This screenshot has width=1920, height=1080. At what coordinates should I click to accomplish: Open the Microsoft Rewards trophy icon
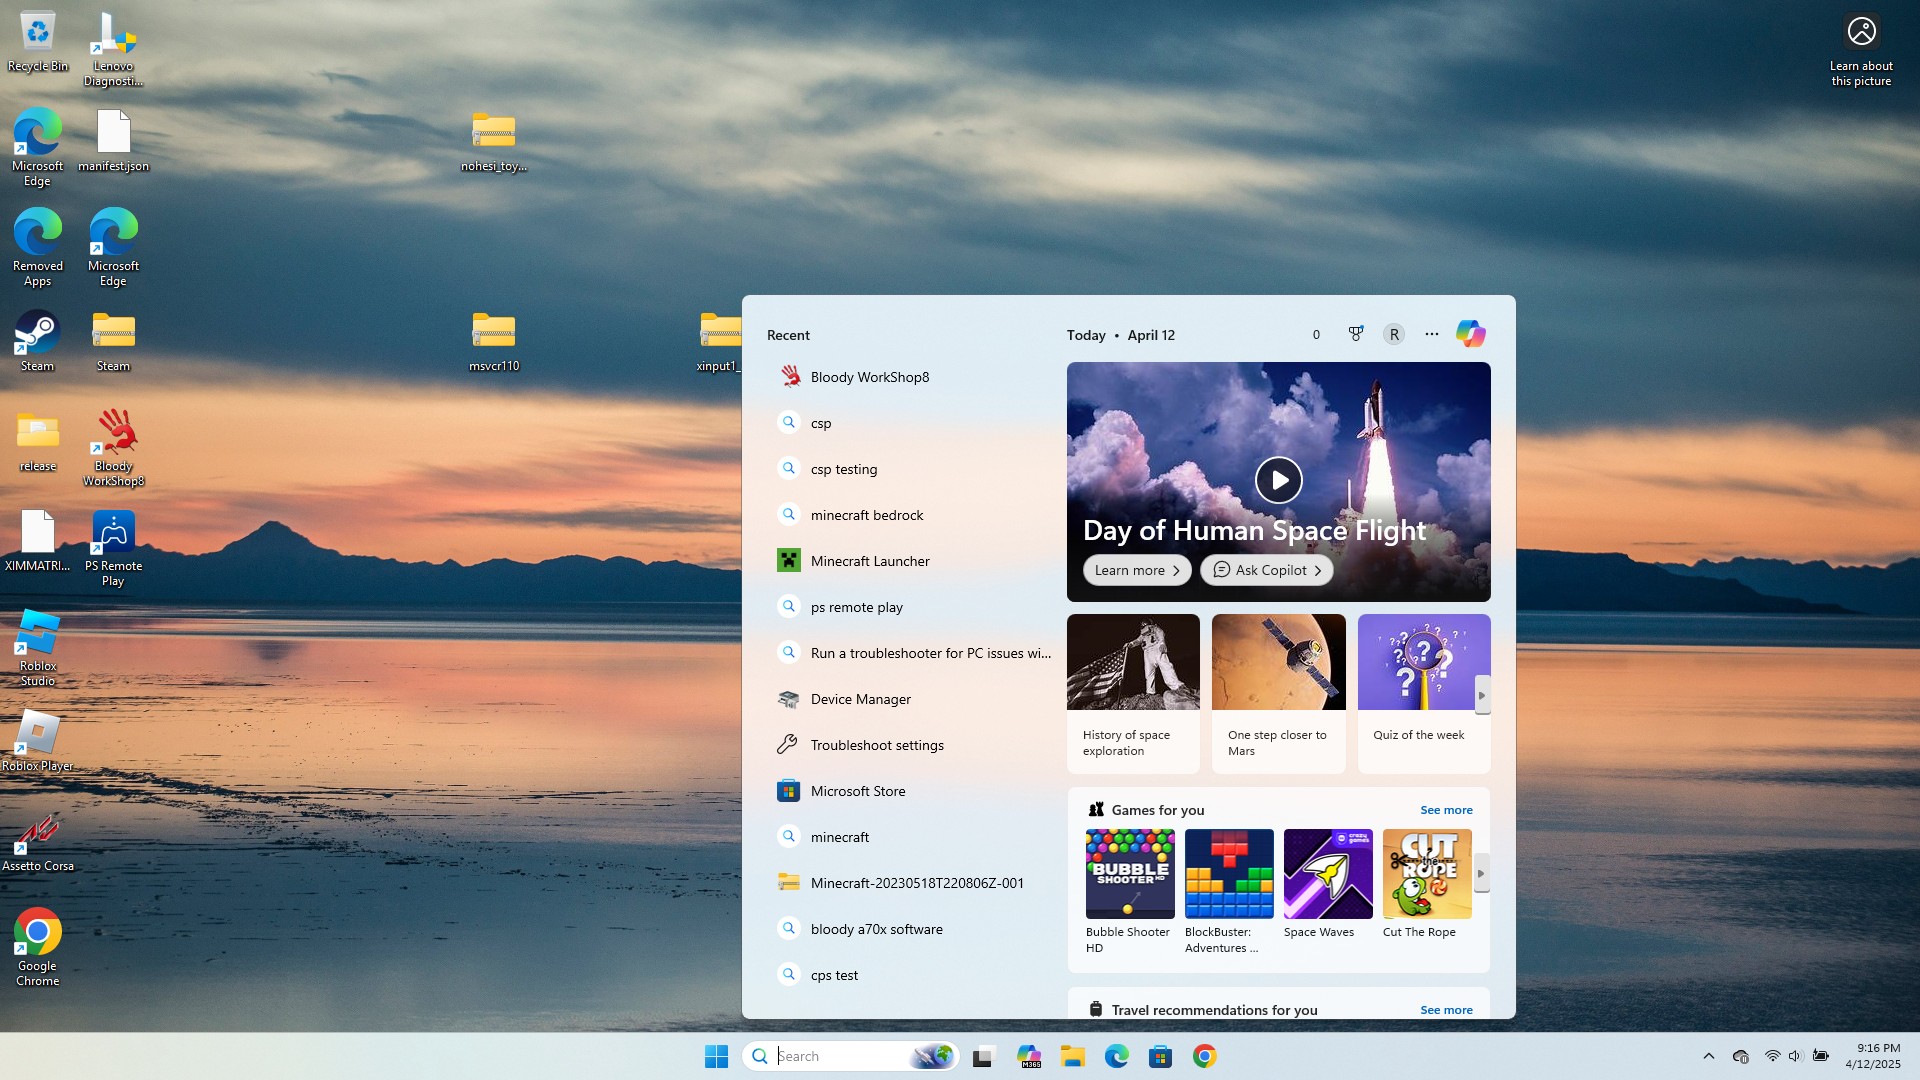click(1356, 334)
